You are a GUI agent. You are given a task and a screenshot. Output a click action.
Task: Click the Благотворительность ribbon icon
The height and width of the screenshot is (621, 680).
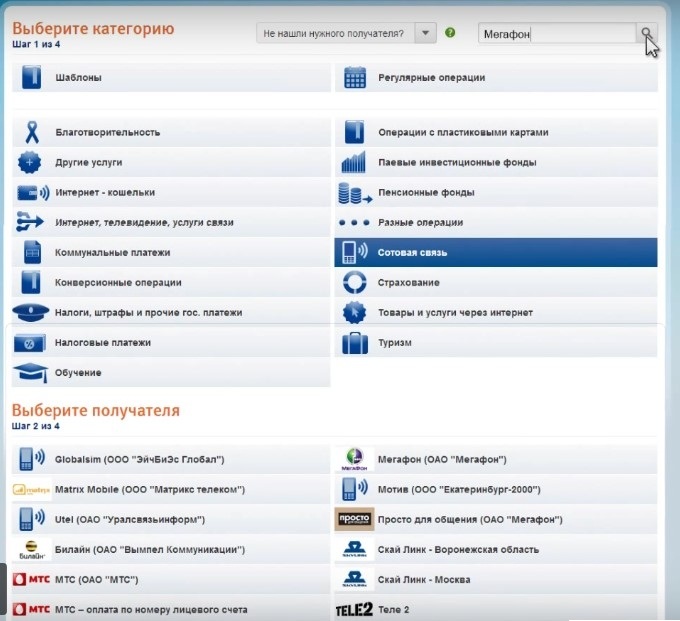coord(31,132)
